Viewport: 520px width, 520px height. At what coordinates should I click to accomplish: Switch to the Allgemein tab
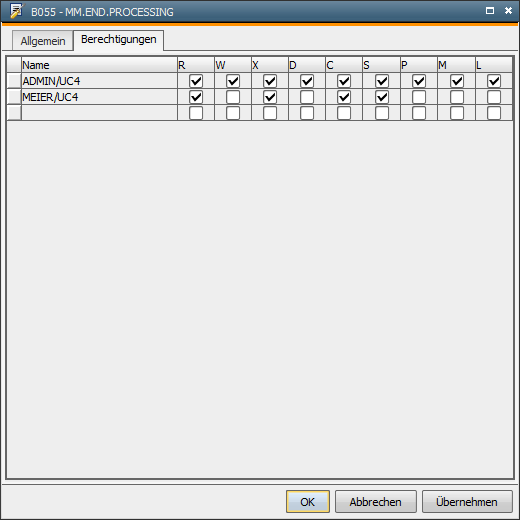click(43, 41)
